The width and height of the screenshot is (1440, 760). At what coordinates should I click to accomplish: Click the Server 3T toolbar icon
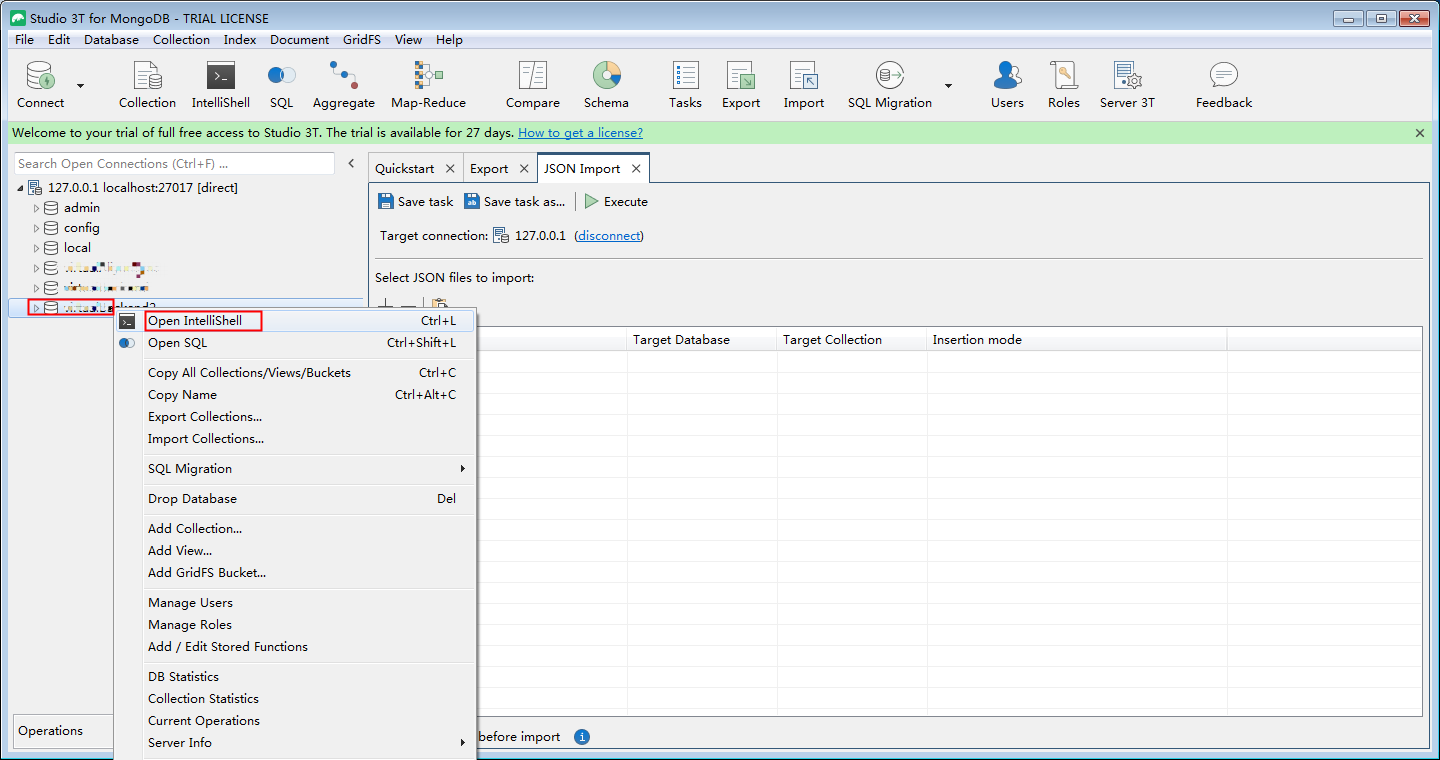point(1127,76)
